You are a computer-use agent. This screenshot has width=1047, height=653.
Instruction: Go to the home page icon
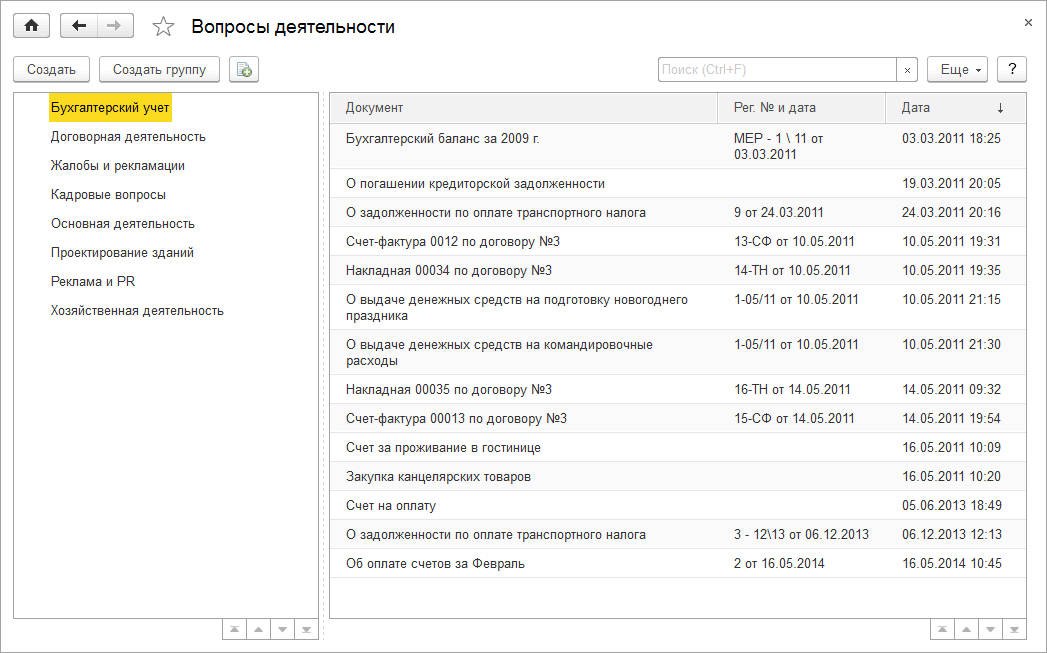pos(31,26)
